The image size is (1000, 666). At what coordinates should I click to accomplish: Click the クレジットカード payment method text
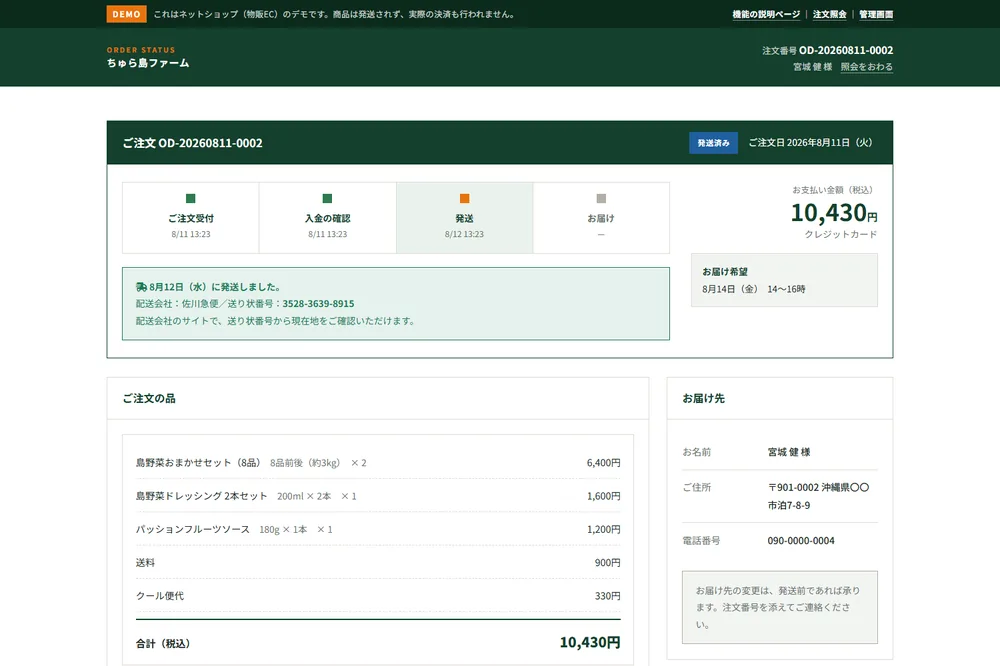coord(841,234)
